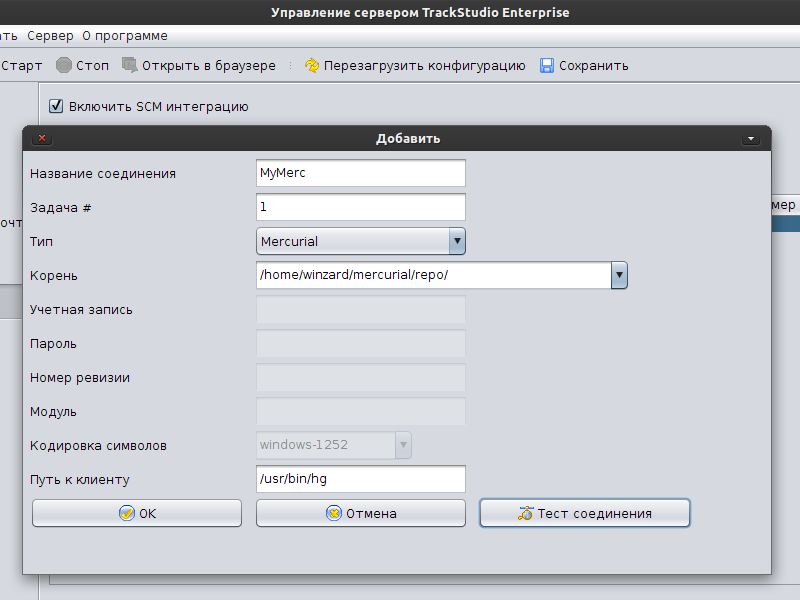Image resolution: width=800 pixels, height=600 pixels.
Task: Click the Open in browser icon
Action: click(130, 66)
